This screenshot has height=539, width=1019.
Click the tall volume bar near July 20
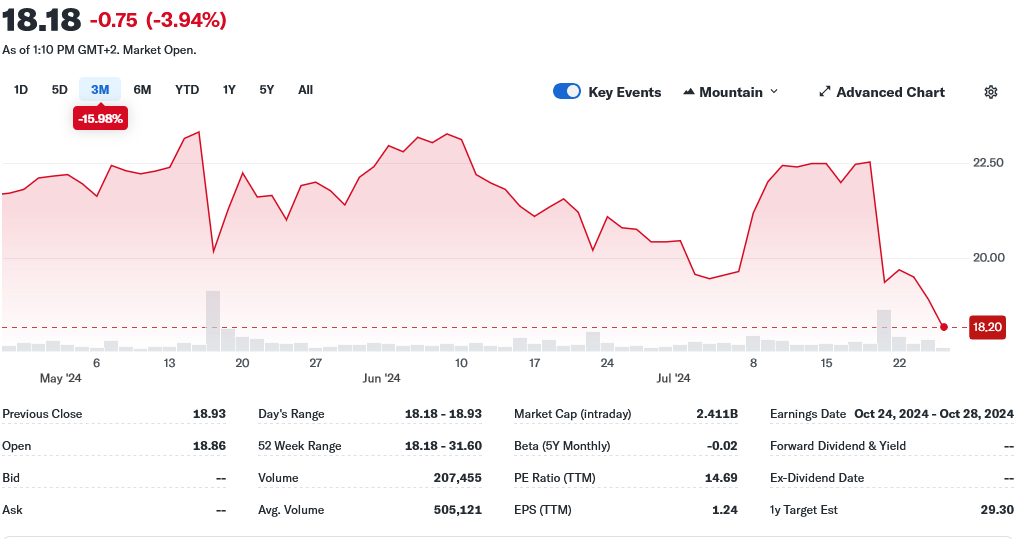[x=883, y=330]
